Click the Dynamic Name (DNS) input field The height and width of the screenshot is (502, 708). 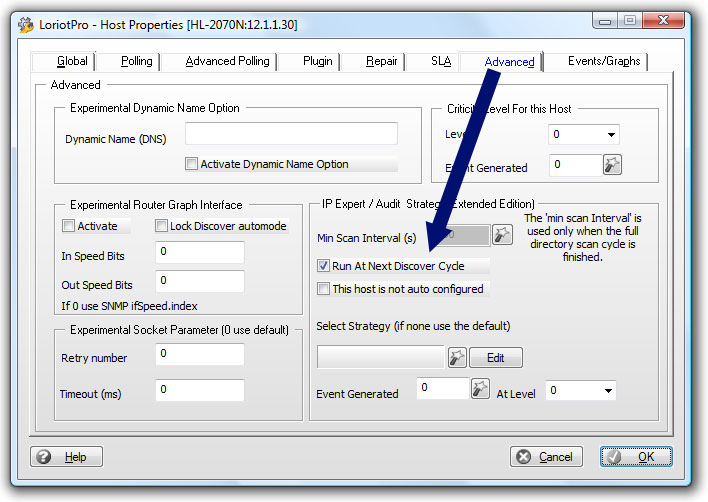click(291, 134)
